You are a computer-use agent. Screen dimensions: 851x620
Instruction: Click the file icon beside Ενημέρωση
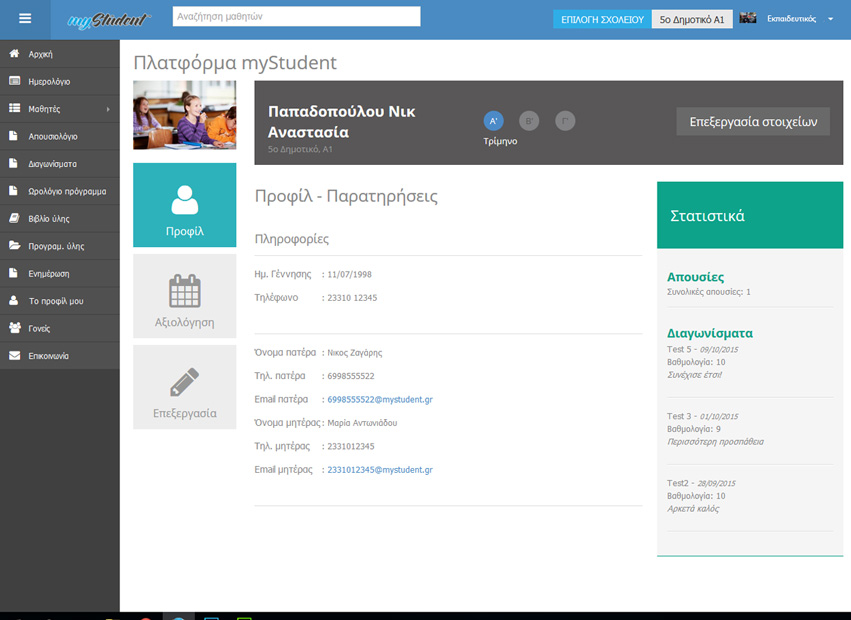tap(14, 273)
